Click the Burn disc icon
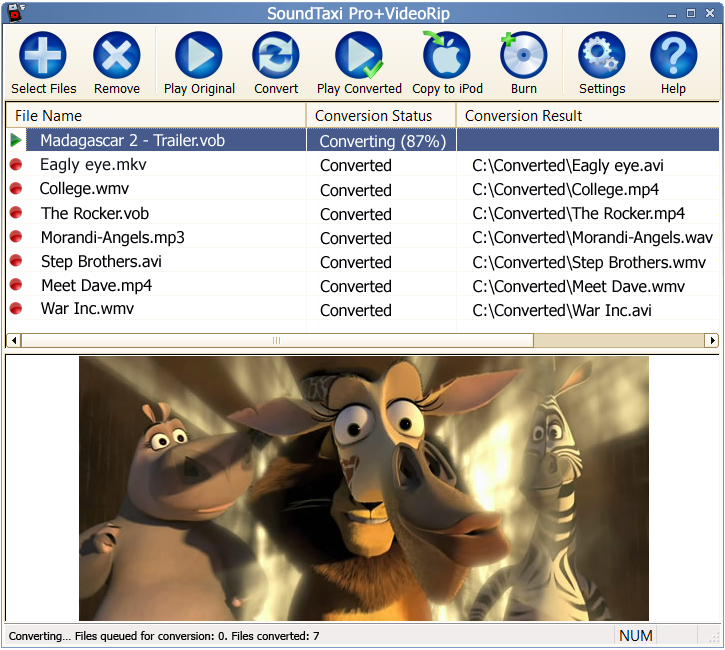Image resolution: width=725 pixels, height=650 pixels. [x=523, y=55]
